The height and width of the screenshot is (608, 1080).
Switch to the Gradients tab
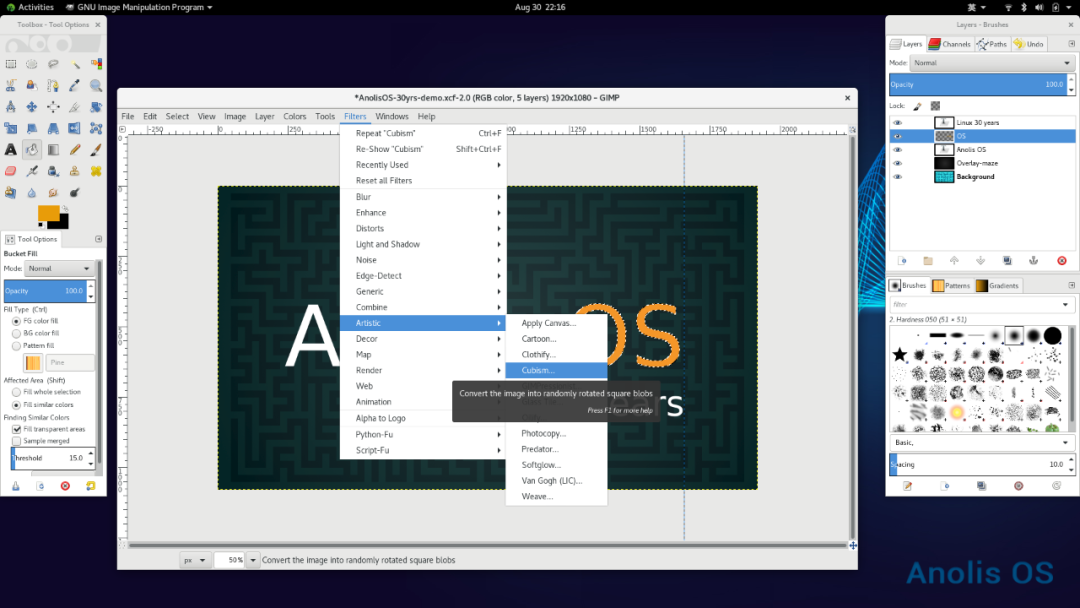pyautogui.click(x=997, y=286)
